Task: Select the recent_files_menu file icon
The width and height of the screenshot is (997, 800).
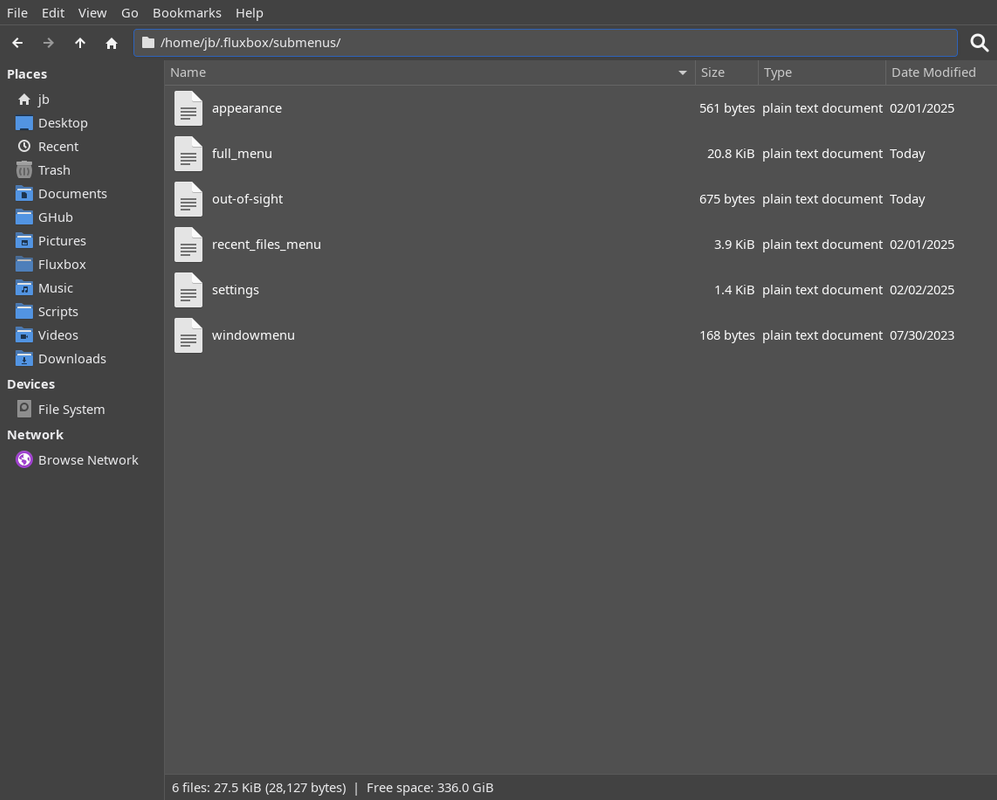Action: [188, 244]
